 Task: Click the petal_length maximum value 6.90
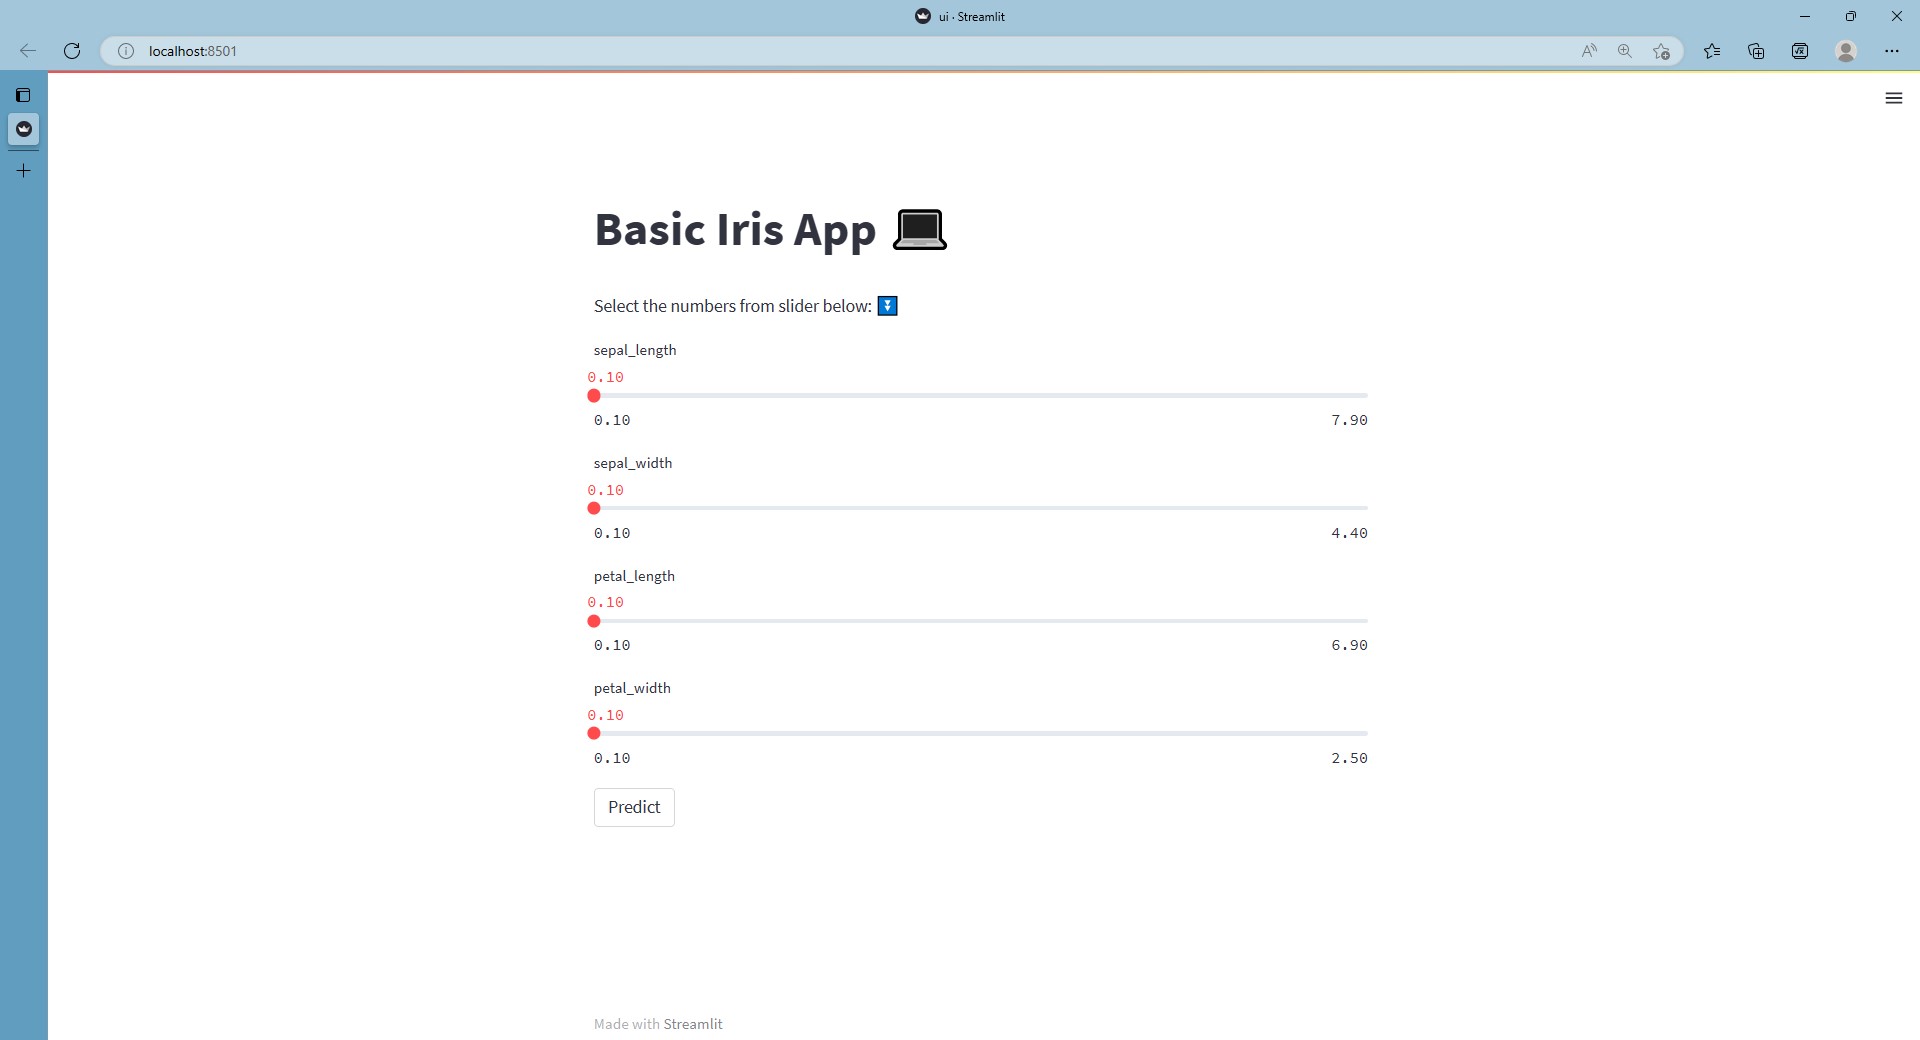1349,645
